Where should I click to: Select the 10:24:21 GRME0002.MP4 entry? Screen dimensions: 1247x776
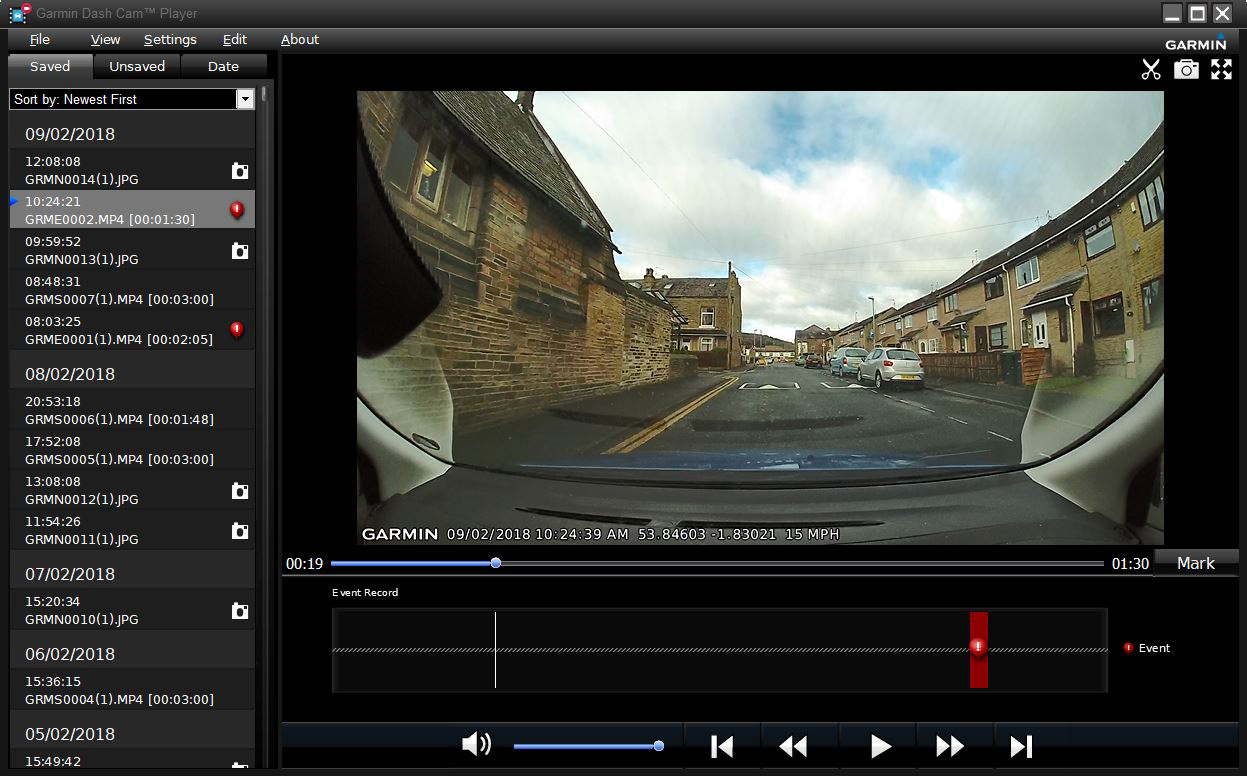[132, 210]
